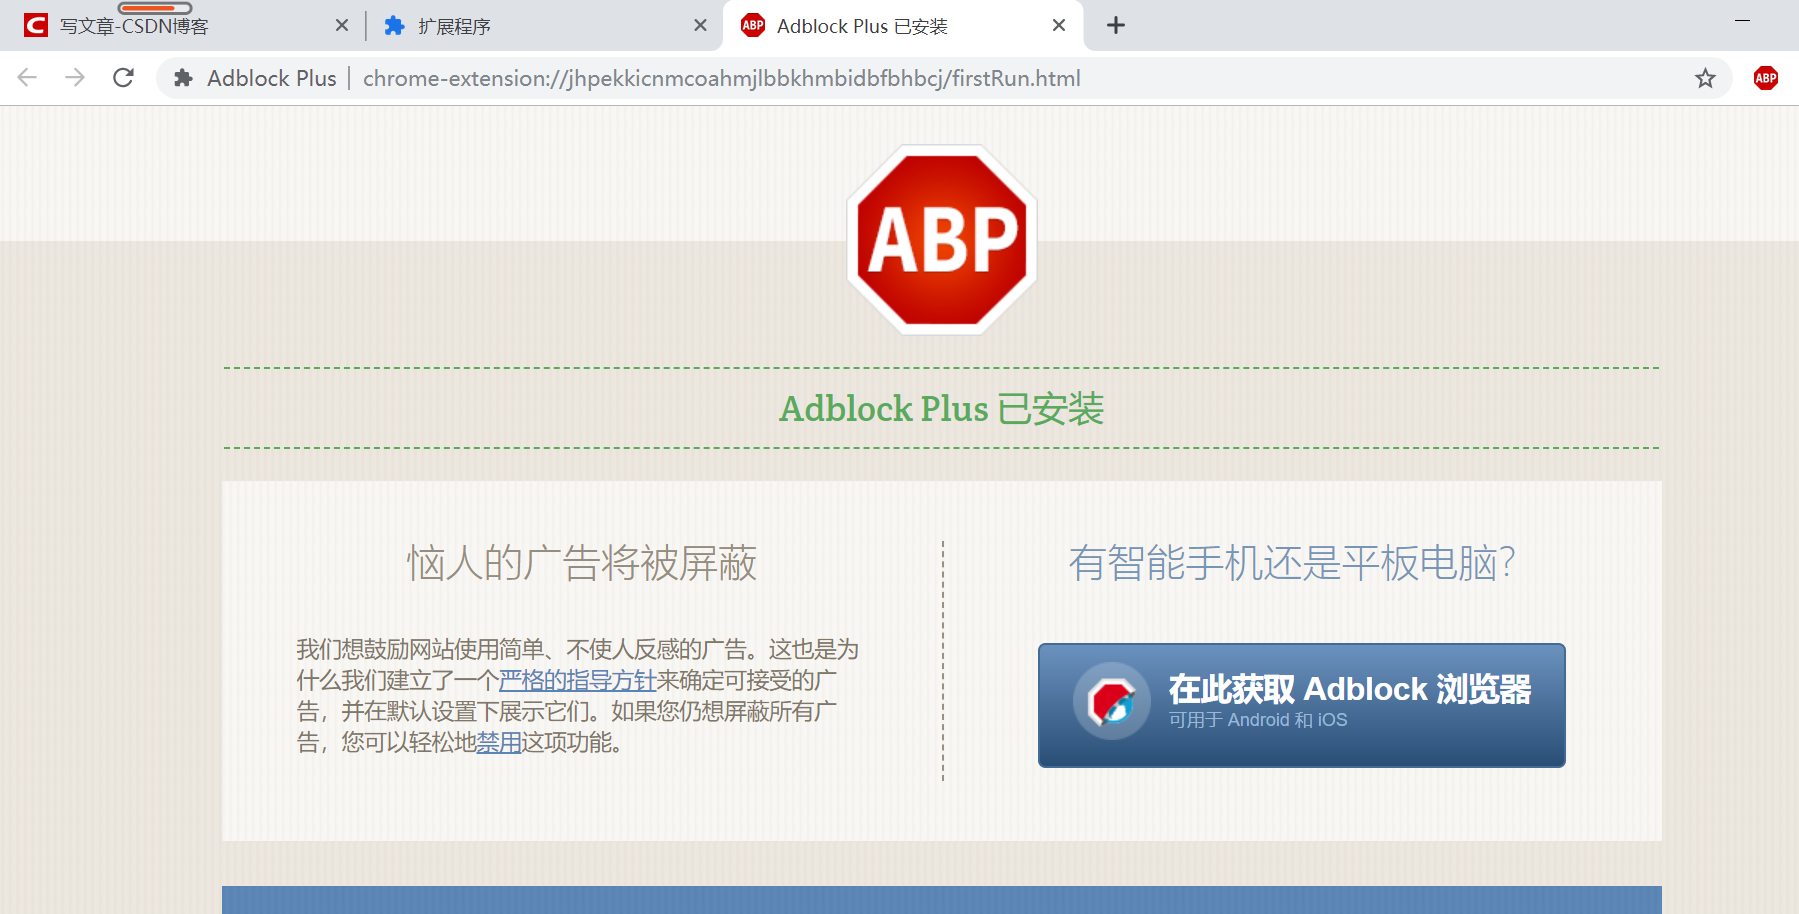Screen dimensions: 1799x914
Task: Click the forward navigation arrow
Action: coord(75,78)
